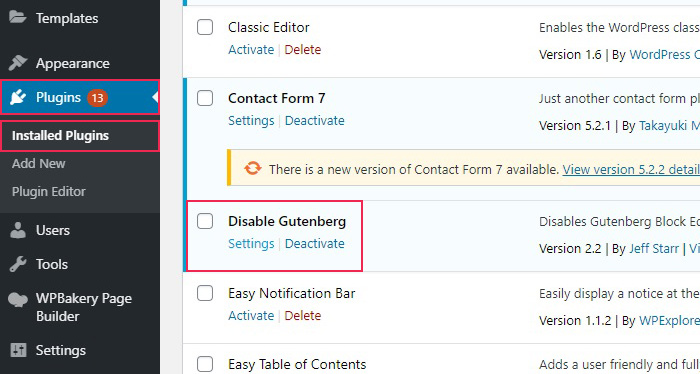The image size is (700, 374).
Task: Open Plugin Editor in the sidebar
Action: (x=49, y=191)
